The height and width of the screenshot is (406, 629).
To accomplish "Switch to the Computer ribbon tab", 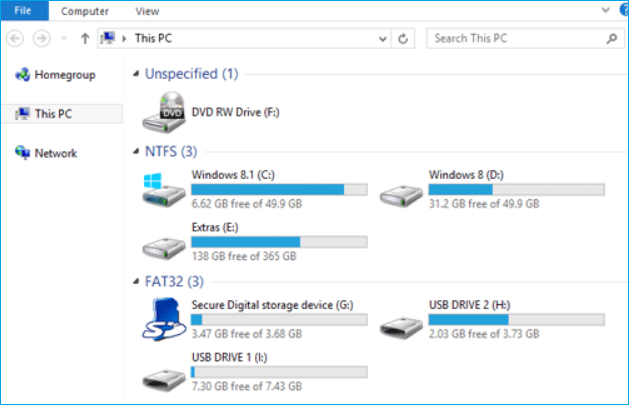I will coord(85,11).
